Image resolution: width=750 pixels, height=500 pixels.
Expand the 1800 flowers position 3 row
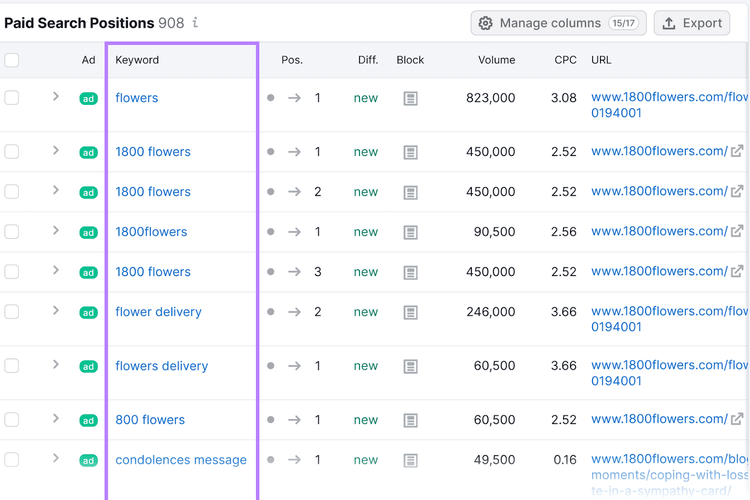(55, 270)
